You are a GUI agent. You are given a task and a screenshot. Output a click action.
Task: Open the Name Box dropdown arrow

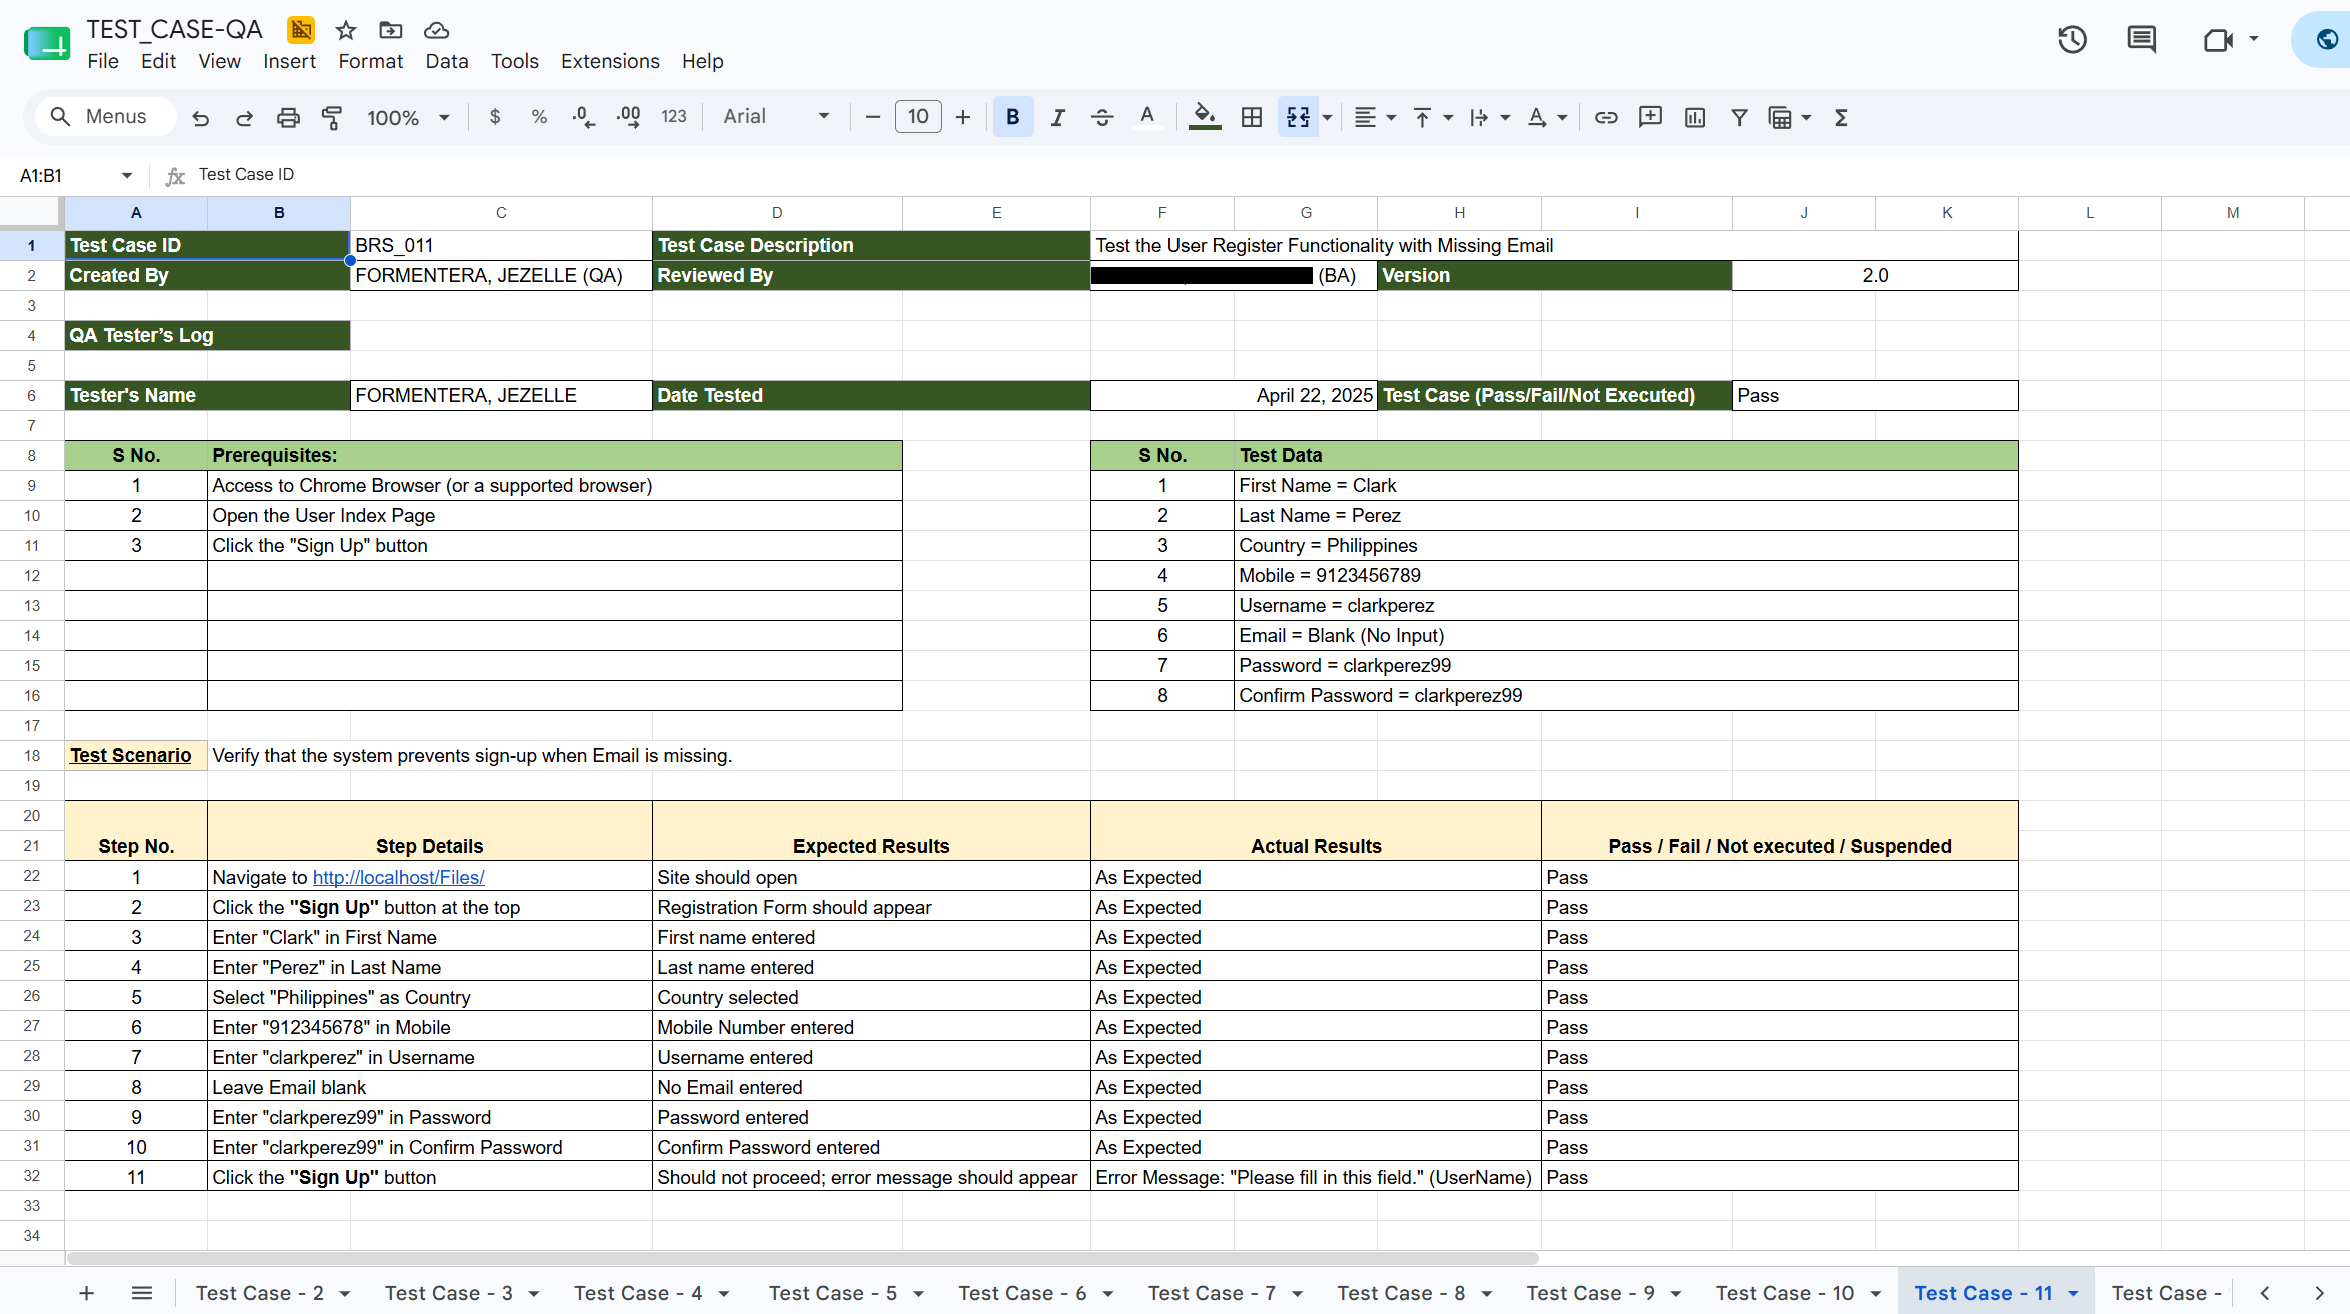127,176
